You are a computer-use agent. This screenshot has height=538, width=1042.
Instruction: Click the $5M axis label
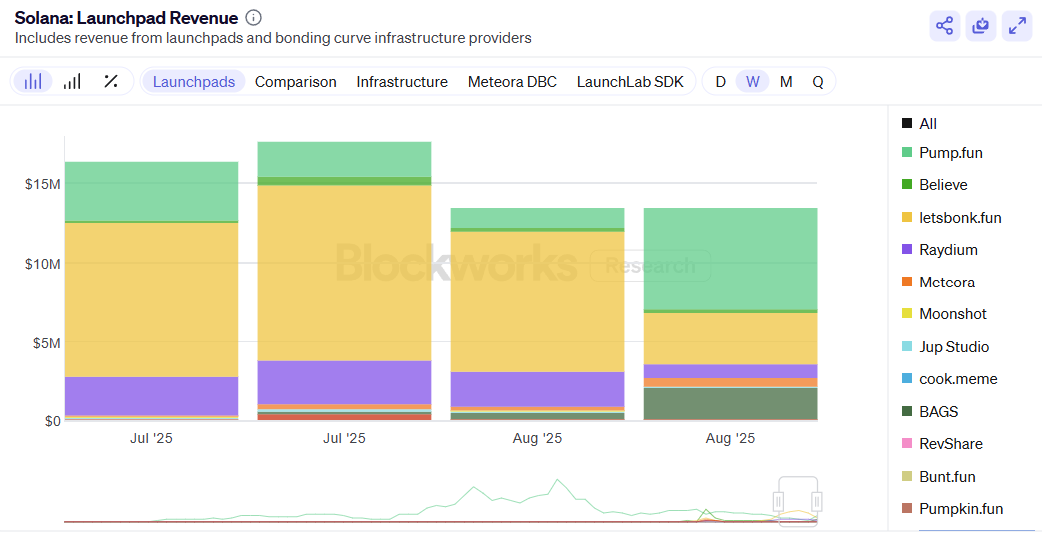coord(46,343)
